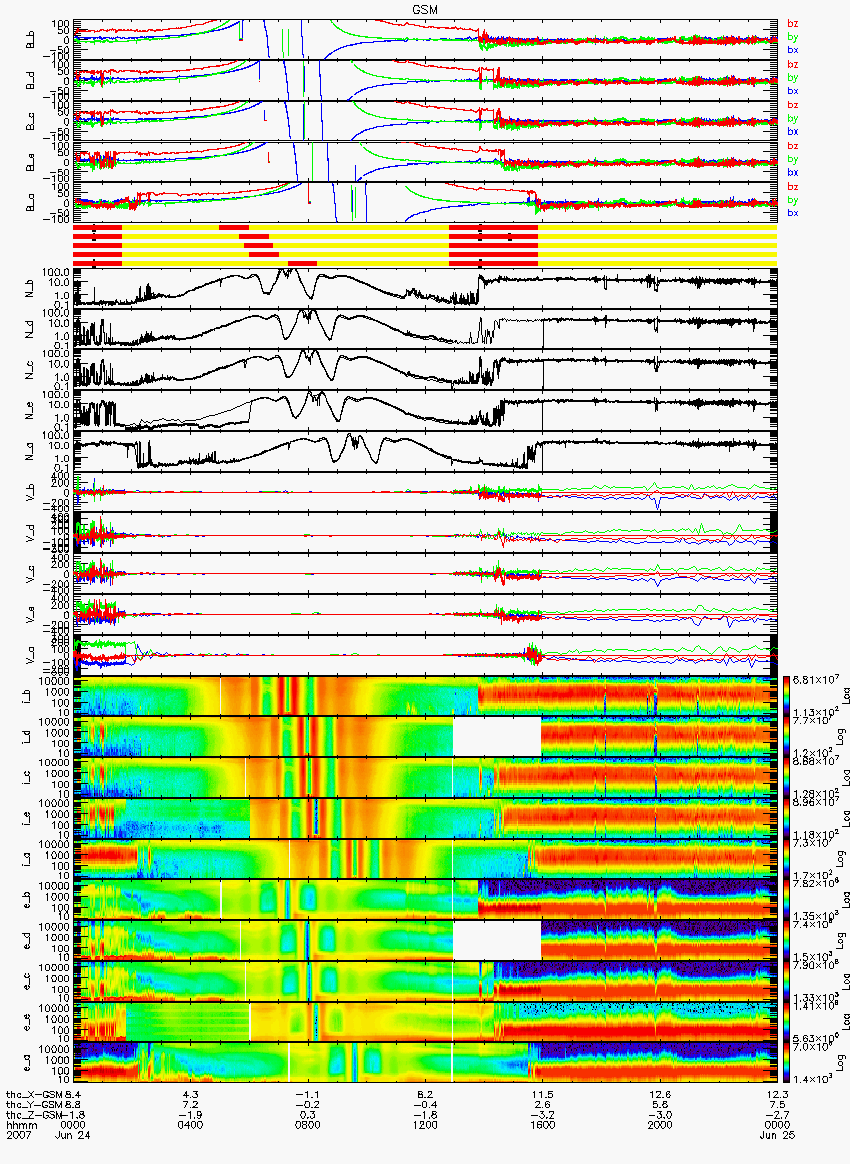Click the 7.0×10^8 colorbar value
This screenshot has height=1164, width=850.
(x=813, y=1047)
